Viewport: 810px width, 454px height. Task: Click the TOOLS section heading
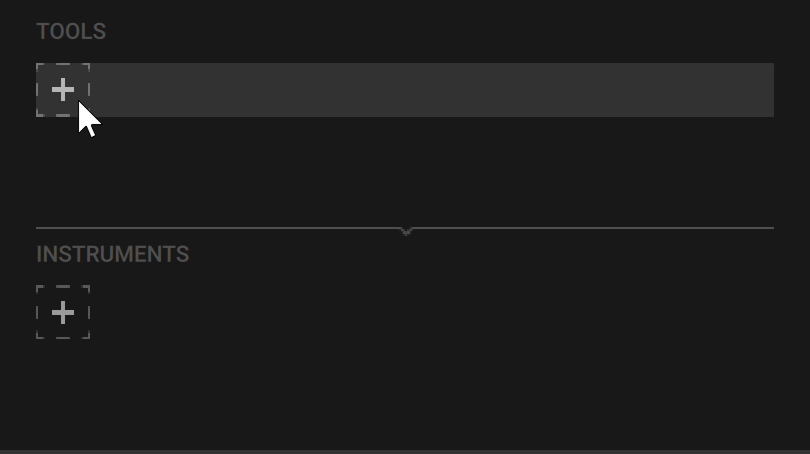coord(71,32)
